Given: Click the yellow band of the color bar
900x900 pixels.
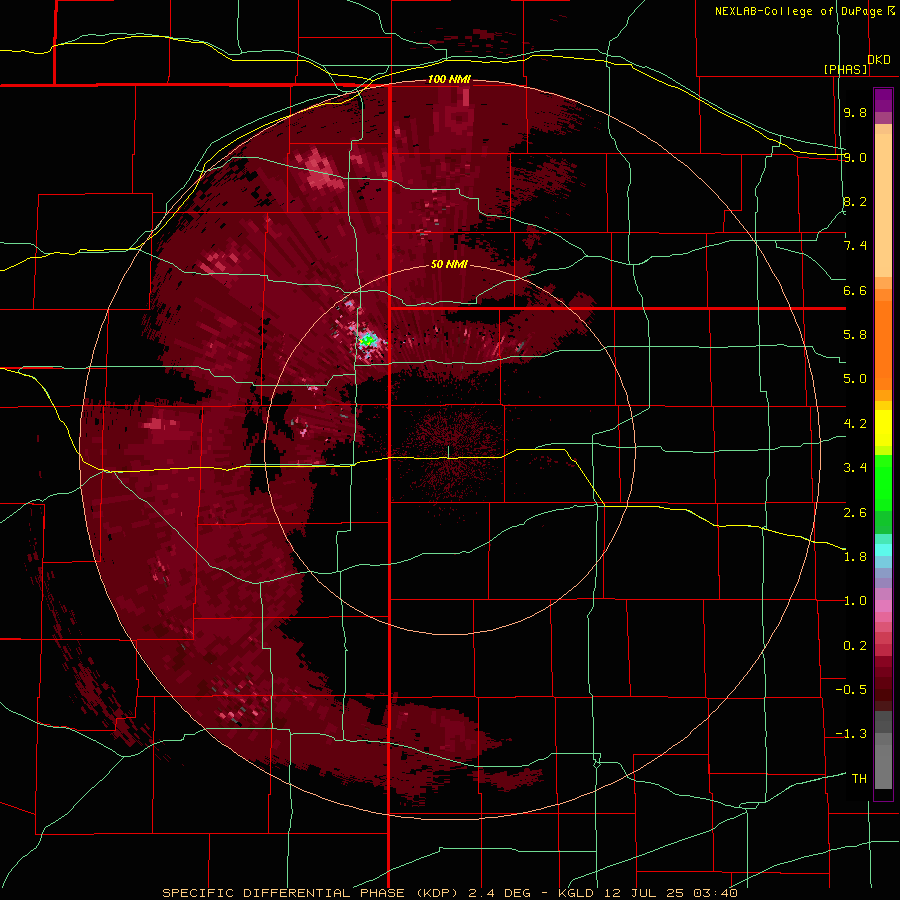Looking at the screenshot, I should (883, 428).
